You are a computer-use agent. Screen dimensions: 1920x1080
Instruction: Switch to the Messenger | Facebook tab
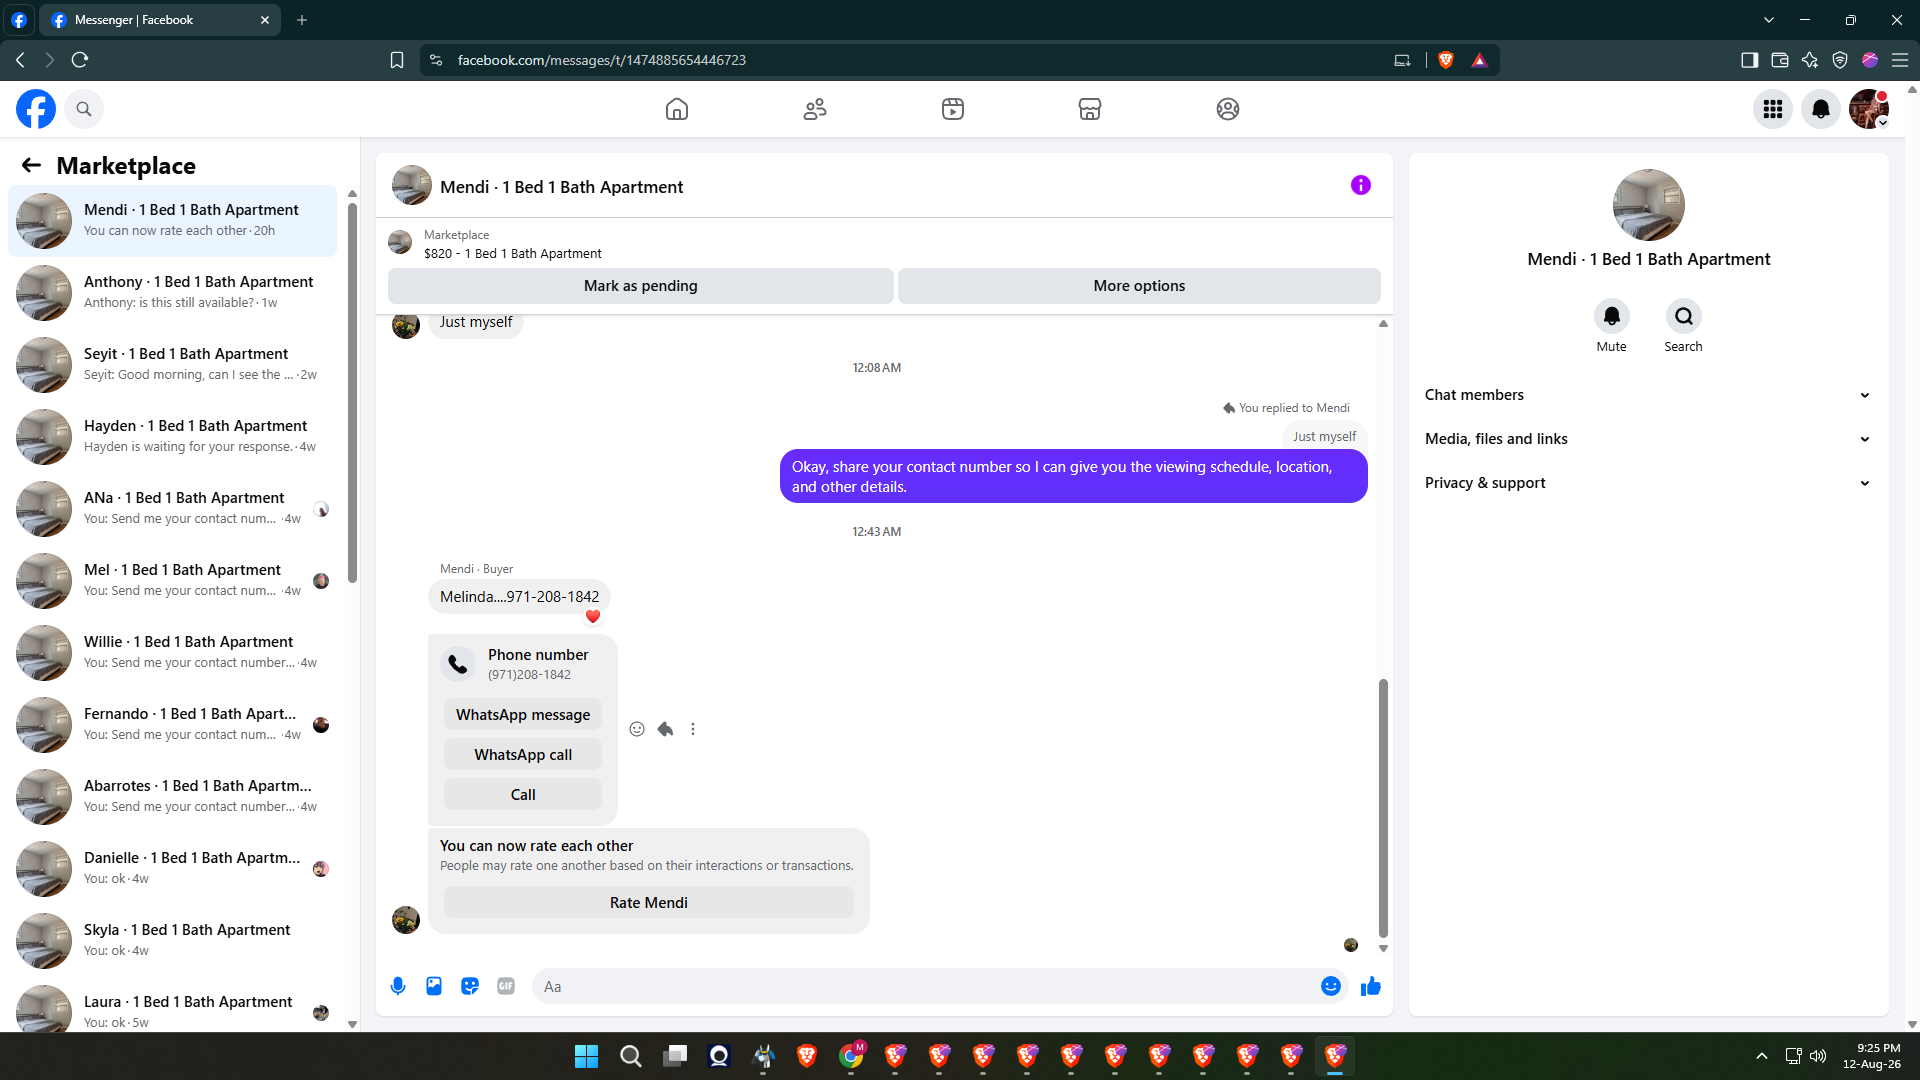[160, 20]
